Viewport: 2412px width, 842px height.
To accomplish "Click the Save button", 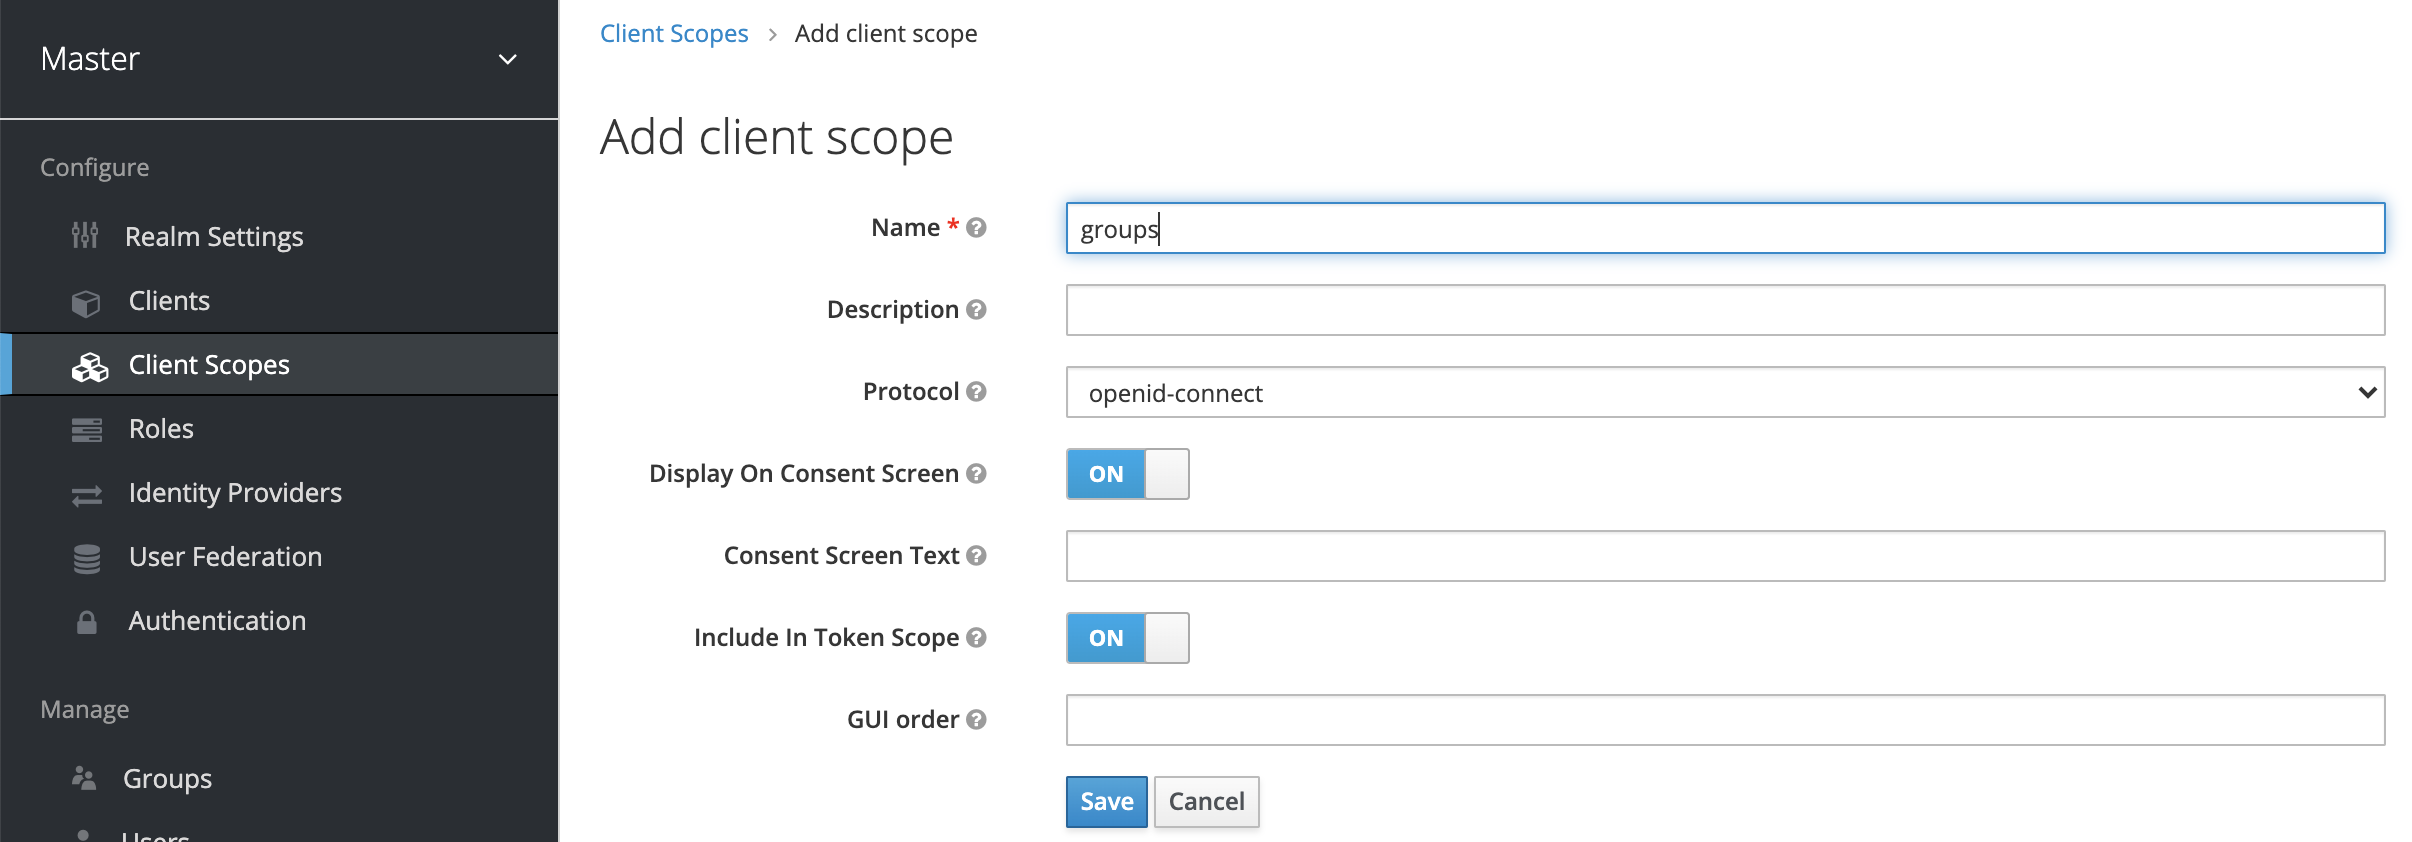I will tap(1107, 802).
